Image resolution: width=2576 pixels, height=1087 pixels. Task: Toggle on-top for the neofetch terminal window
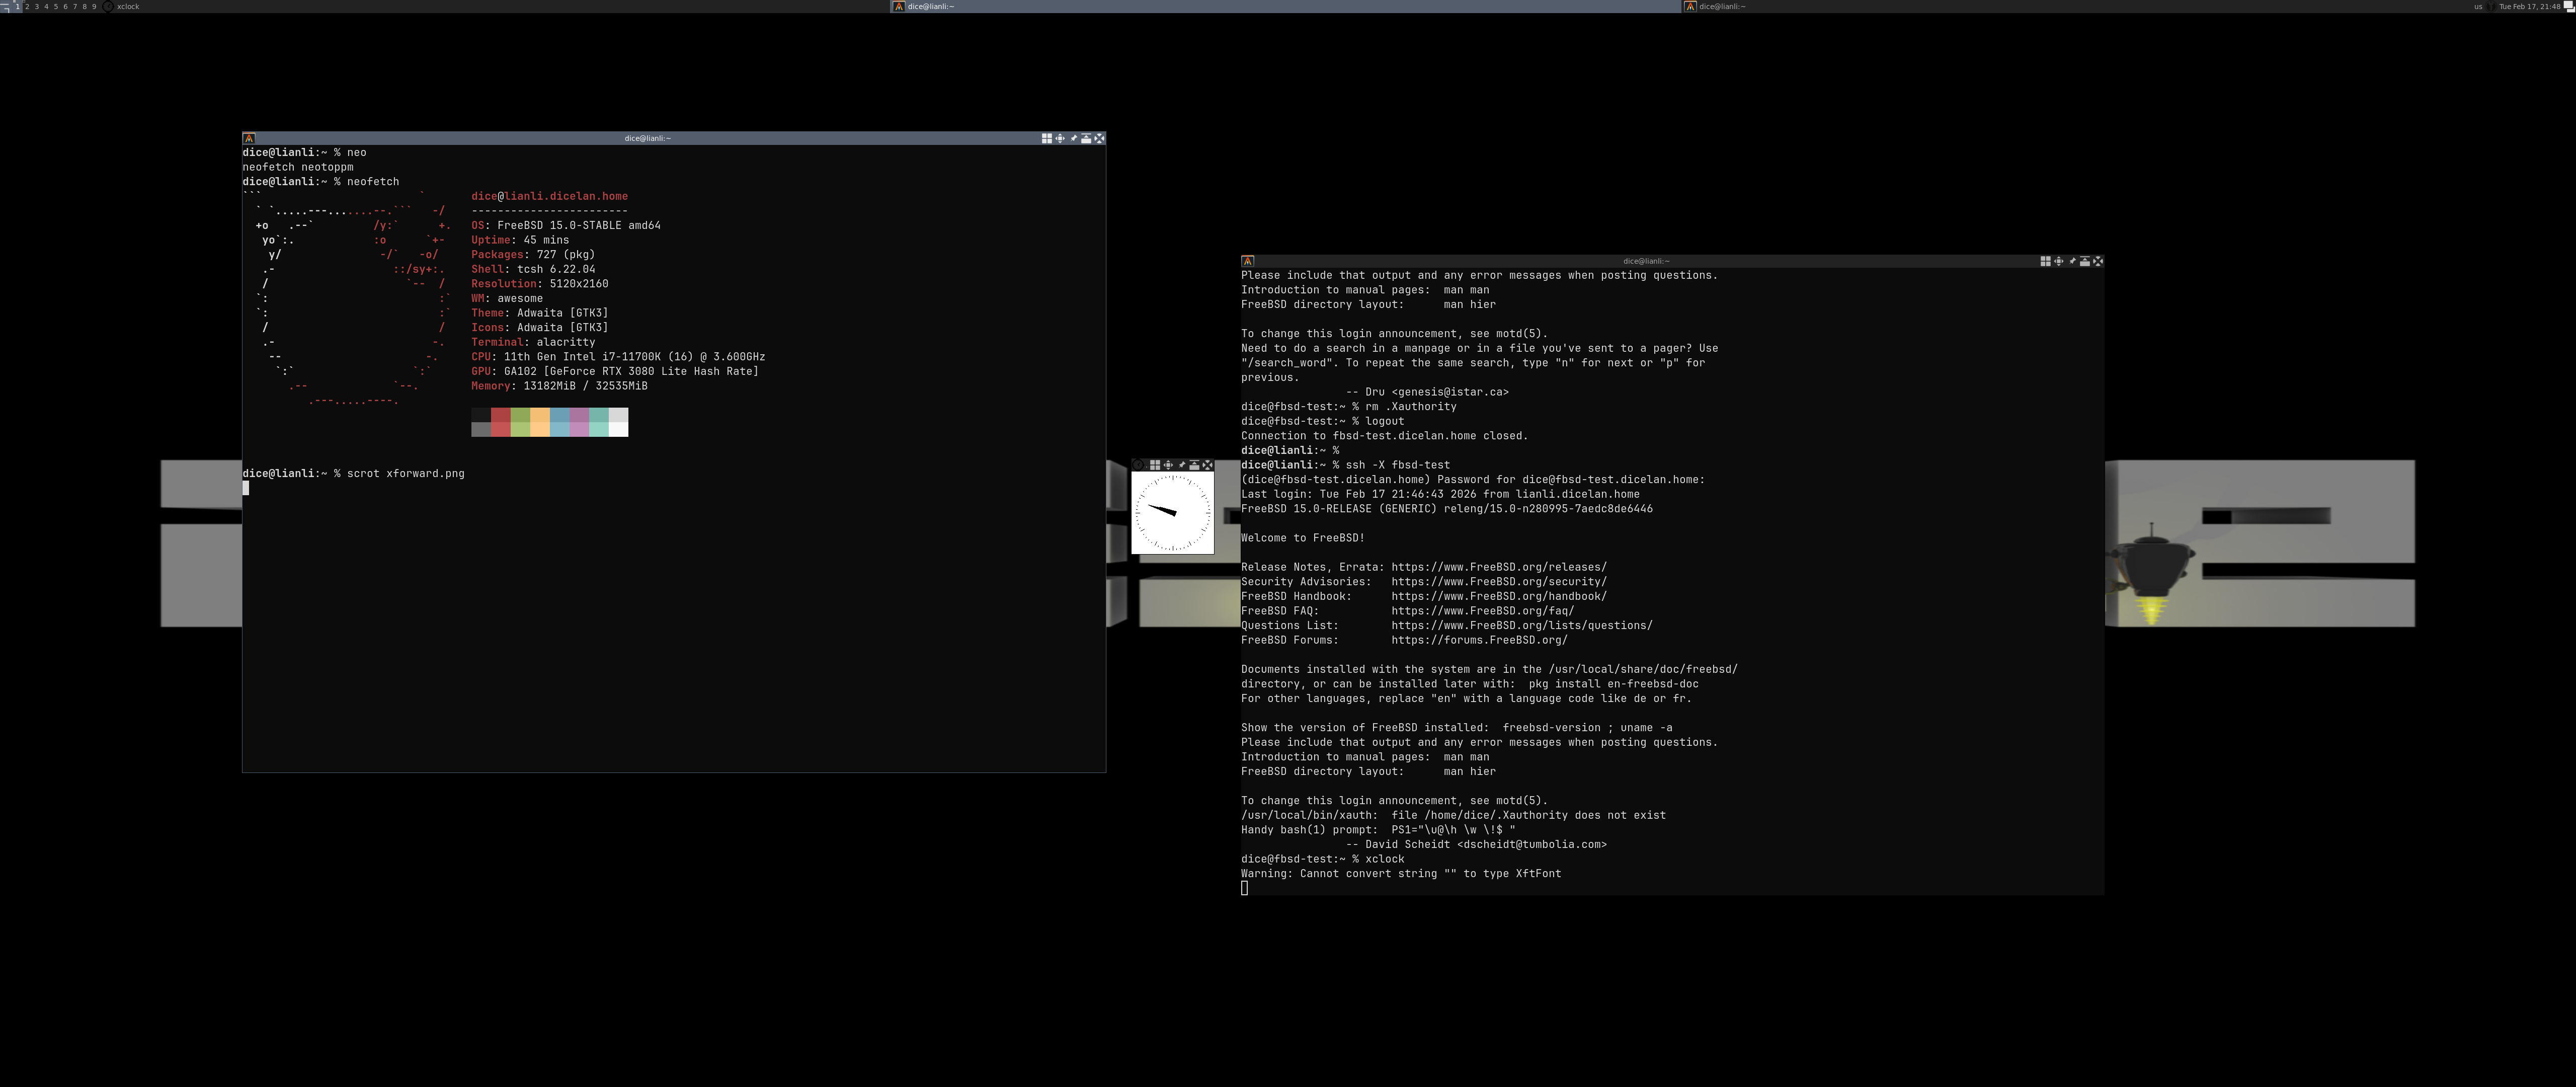[1086, 138]
